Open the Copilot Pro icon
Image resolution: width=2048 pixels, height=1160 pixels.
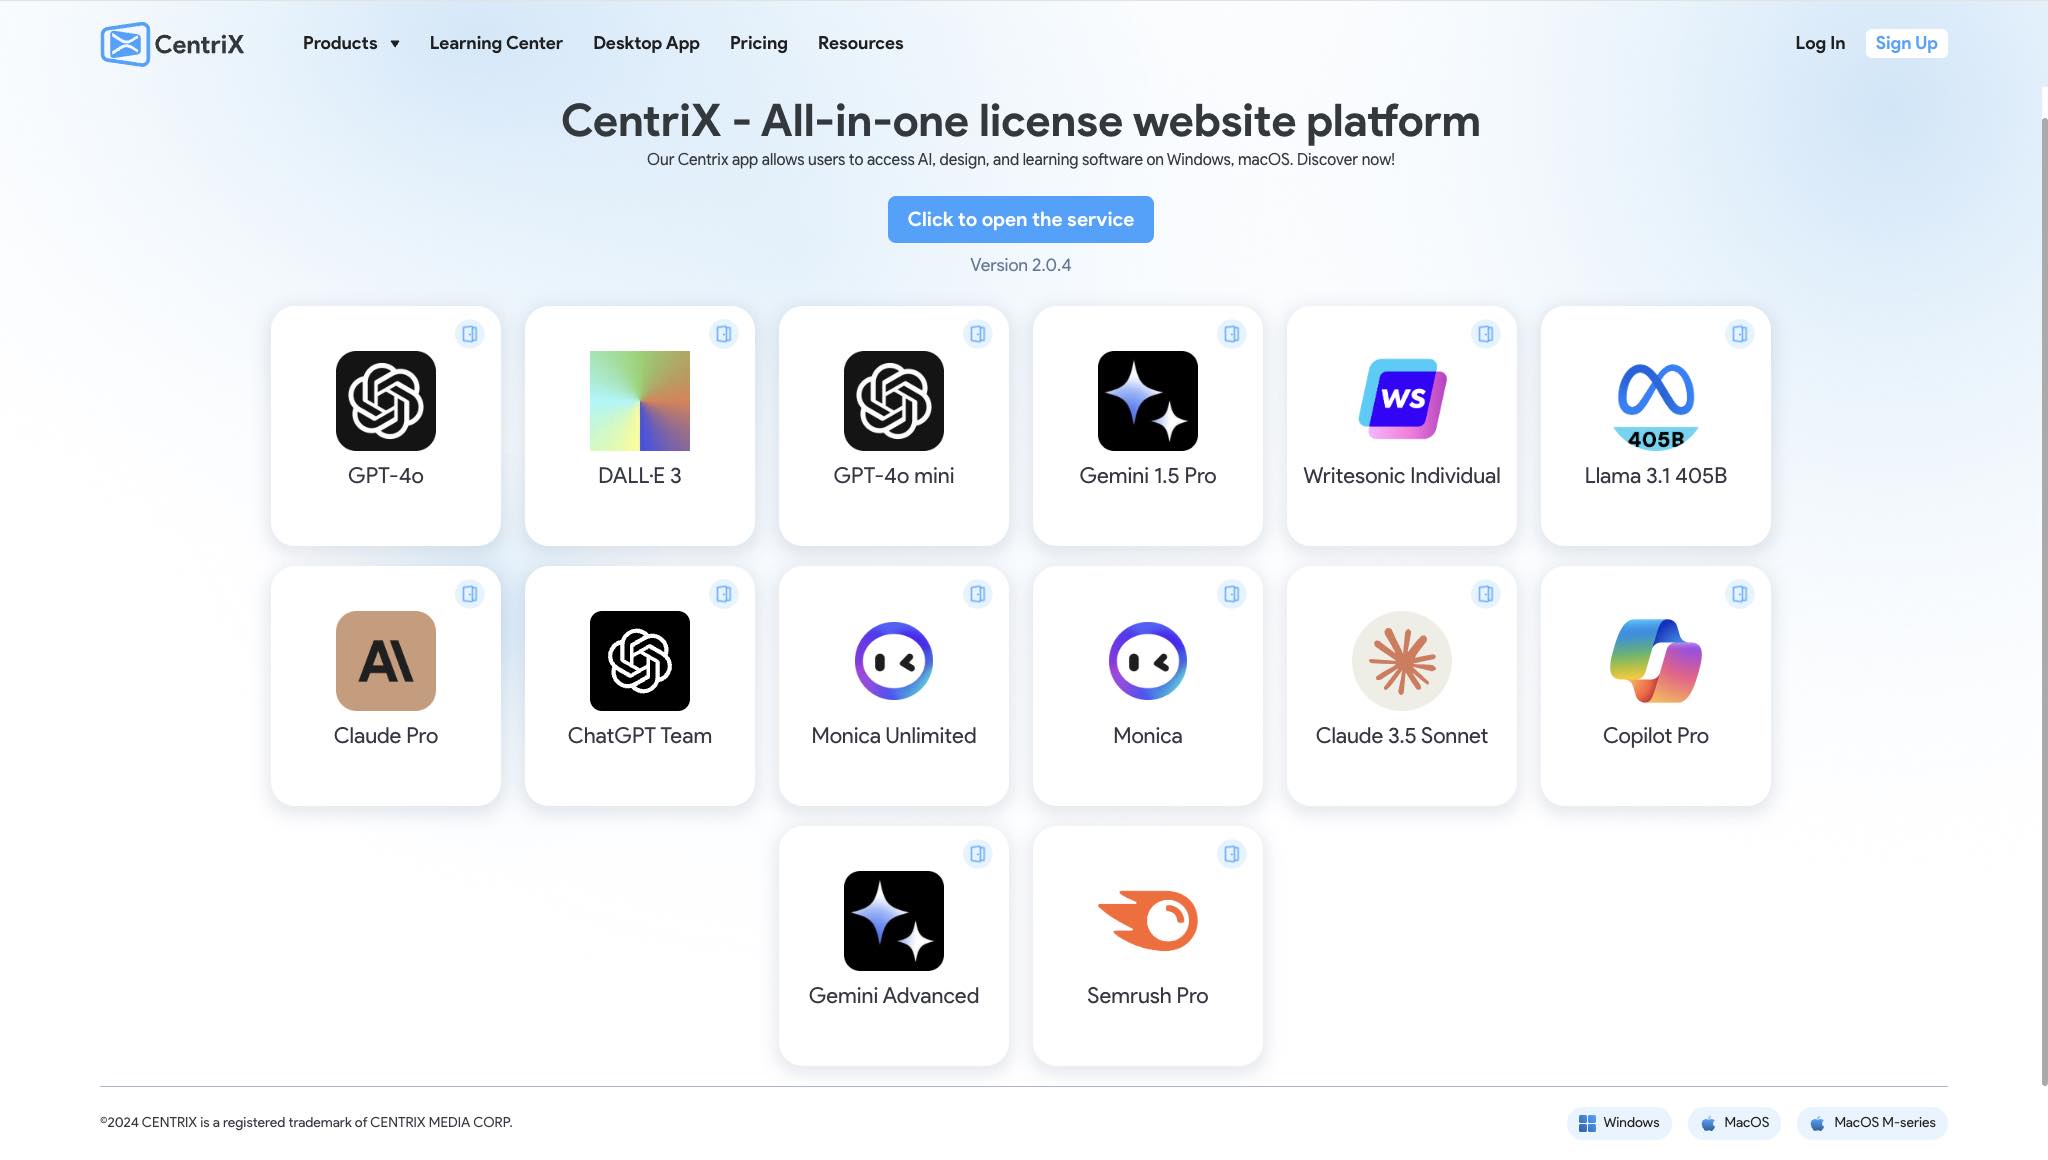[1655, 661]
